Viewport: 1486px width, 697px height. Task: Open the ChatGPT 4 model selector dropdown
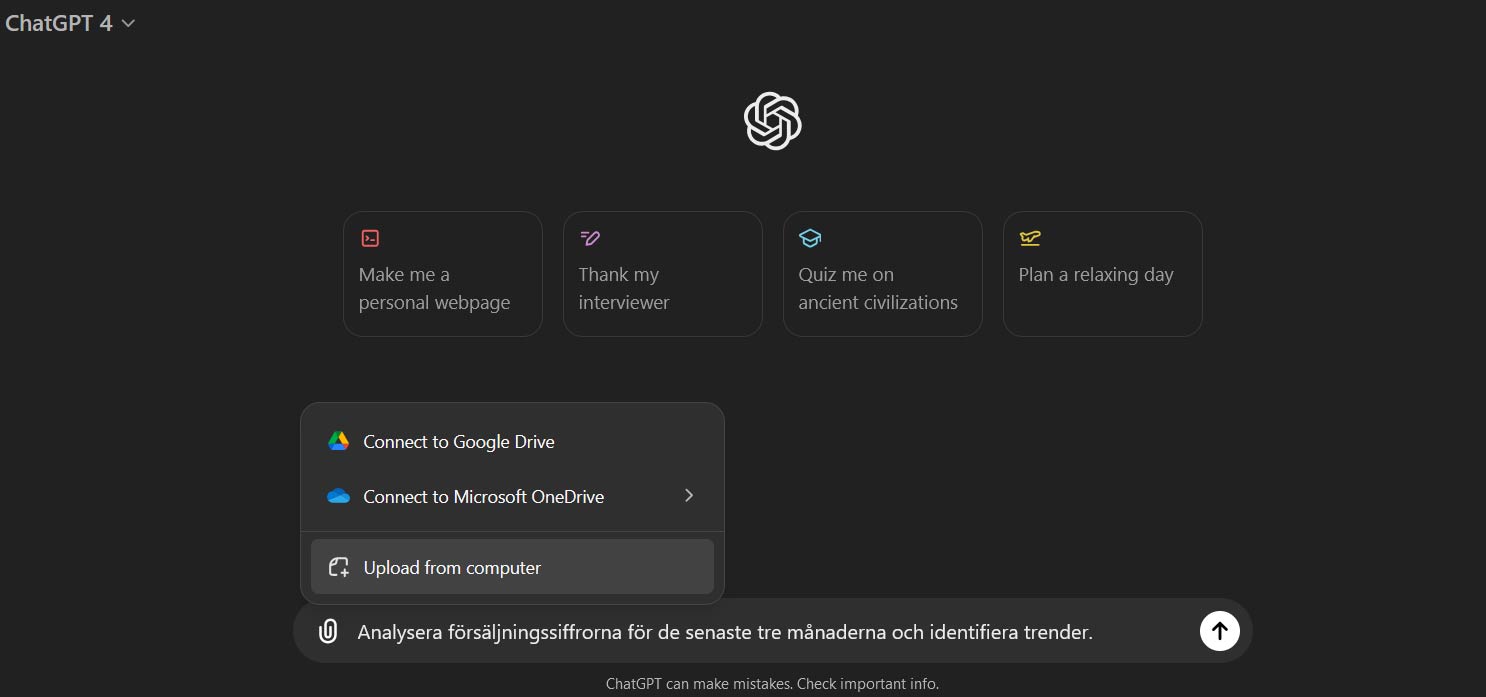[69, 23]
